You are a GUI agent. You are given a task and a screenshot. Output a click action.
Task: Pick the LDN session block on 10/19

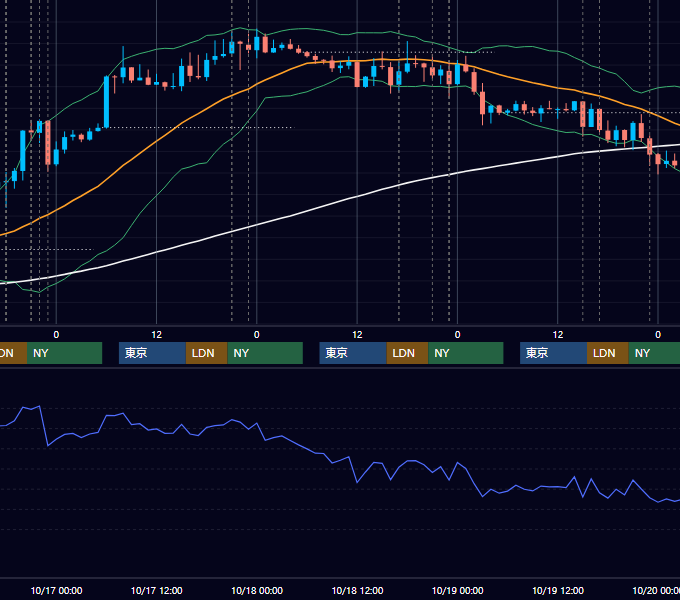coord(608,353)
